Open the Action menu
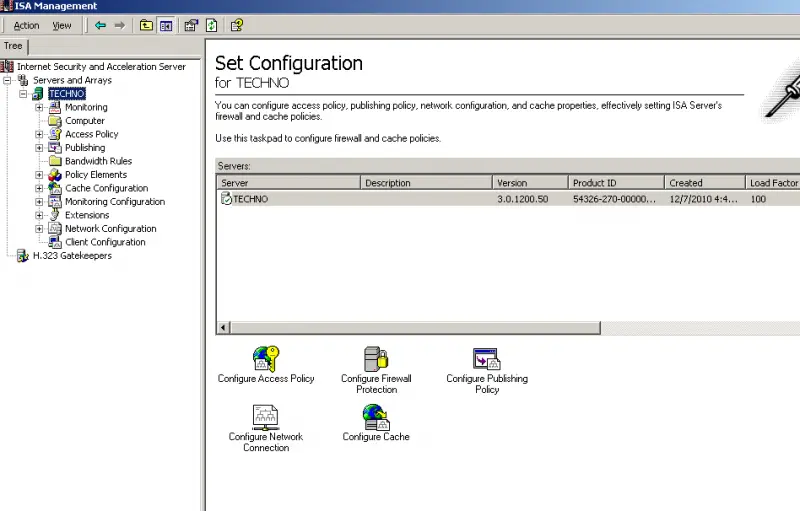Screen dimensions: 800x511 point(26,25)
